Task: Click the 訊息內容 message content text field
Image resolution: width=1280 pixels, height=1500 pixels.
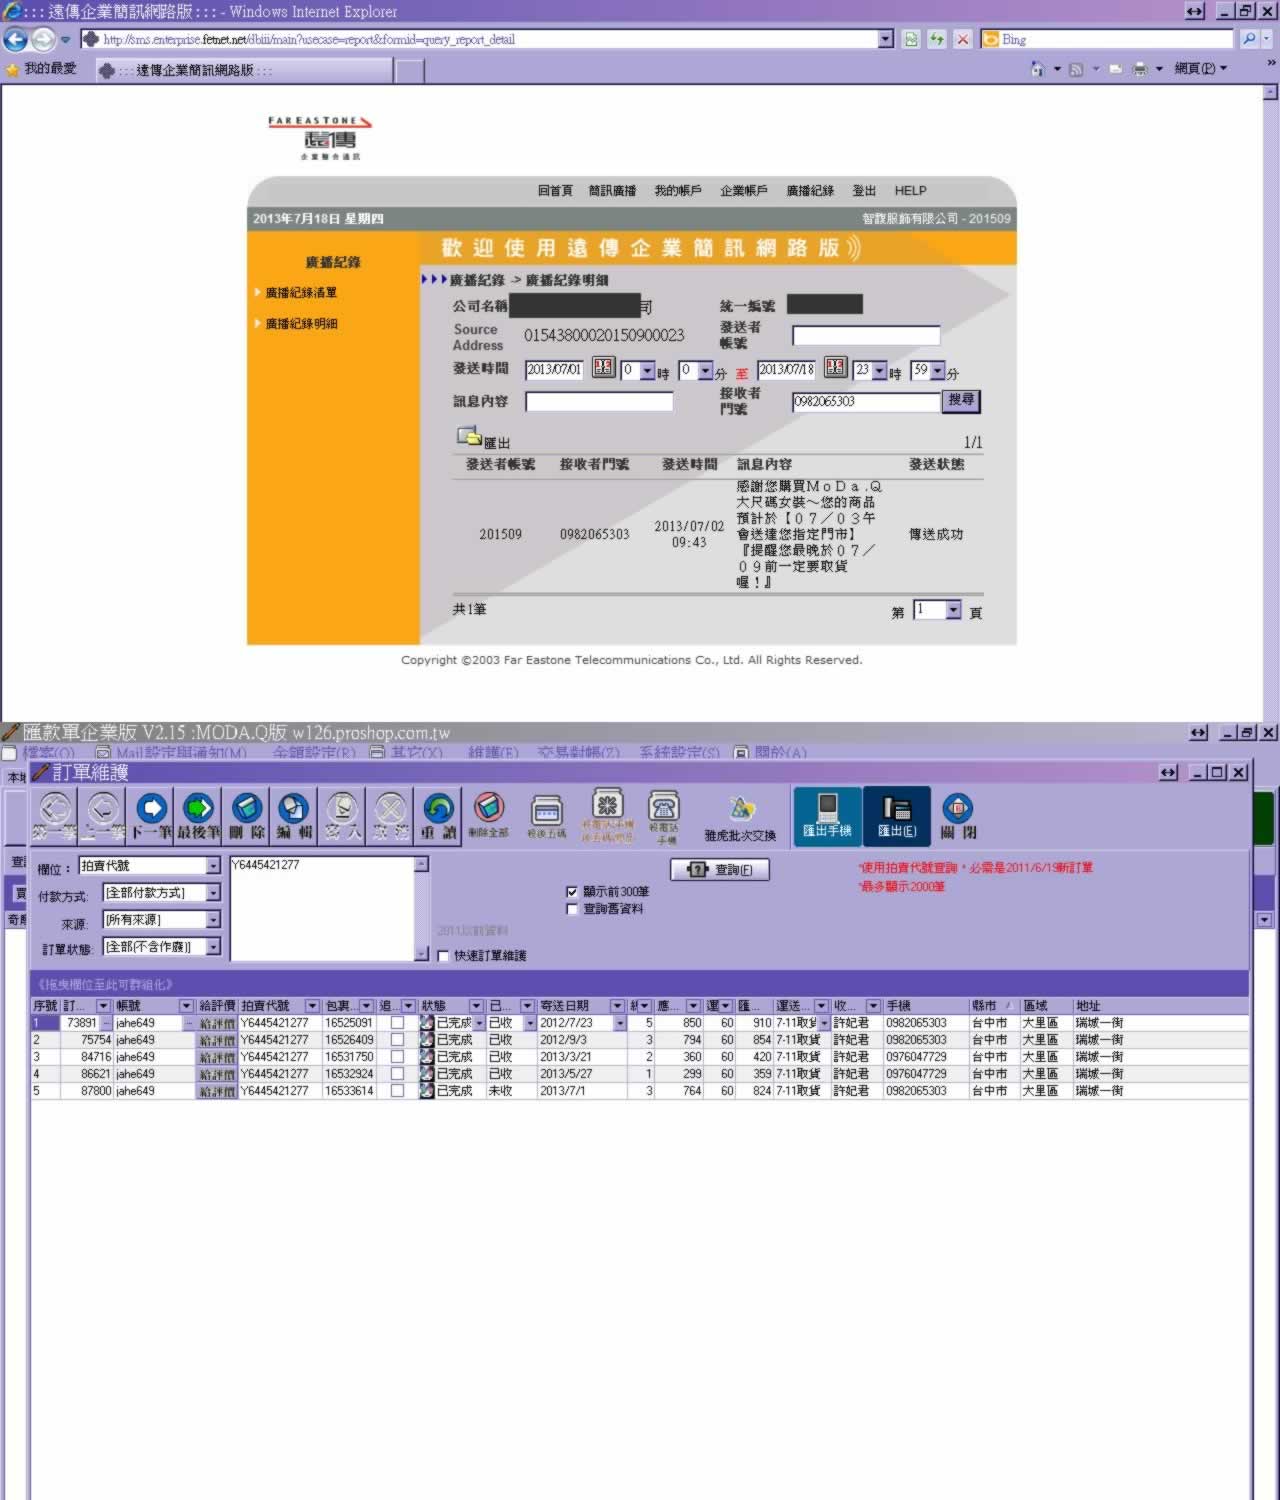Action: (599, 402)
